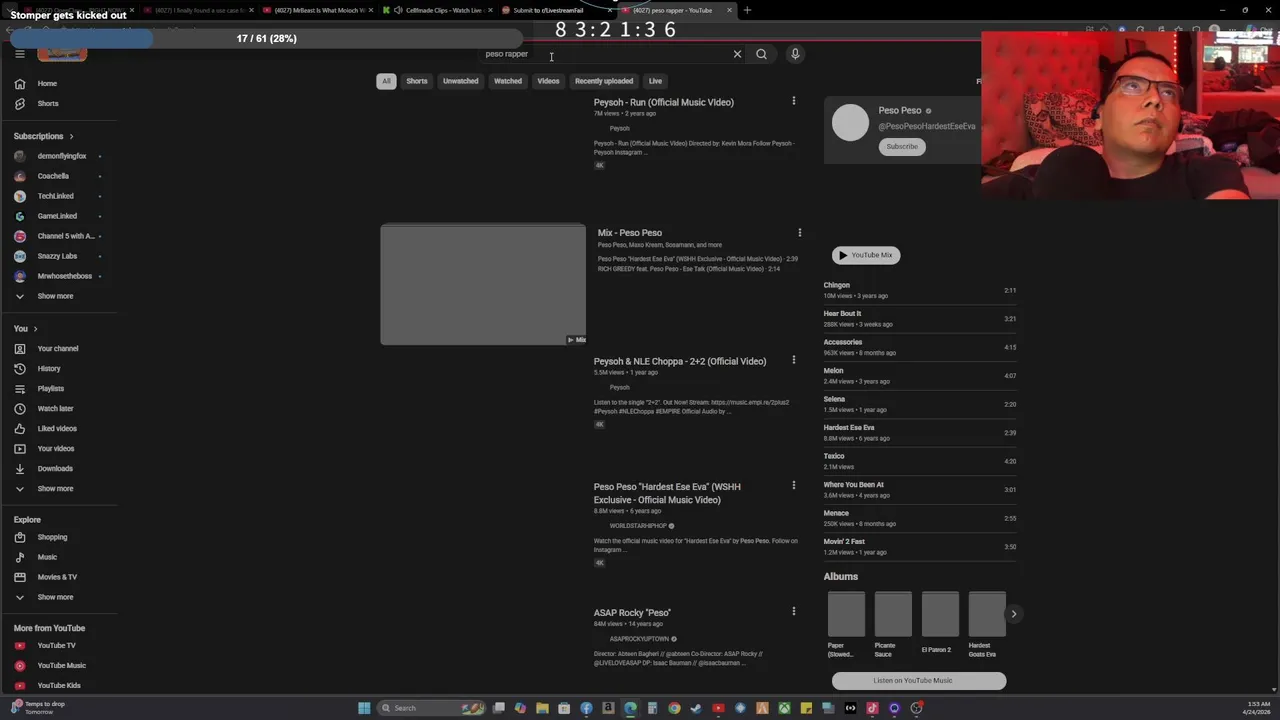This screenshot has width=1280, height=720.
Task: Open ASAP Rocky "Peso" video title
Action: coord(632,613)
